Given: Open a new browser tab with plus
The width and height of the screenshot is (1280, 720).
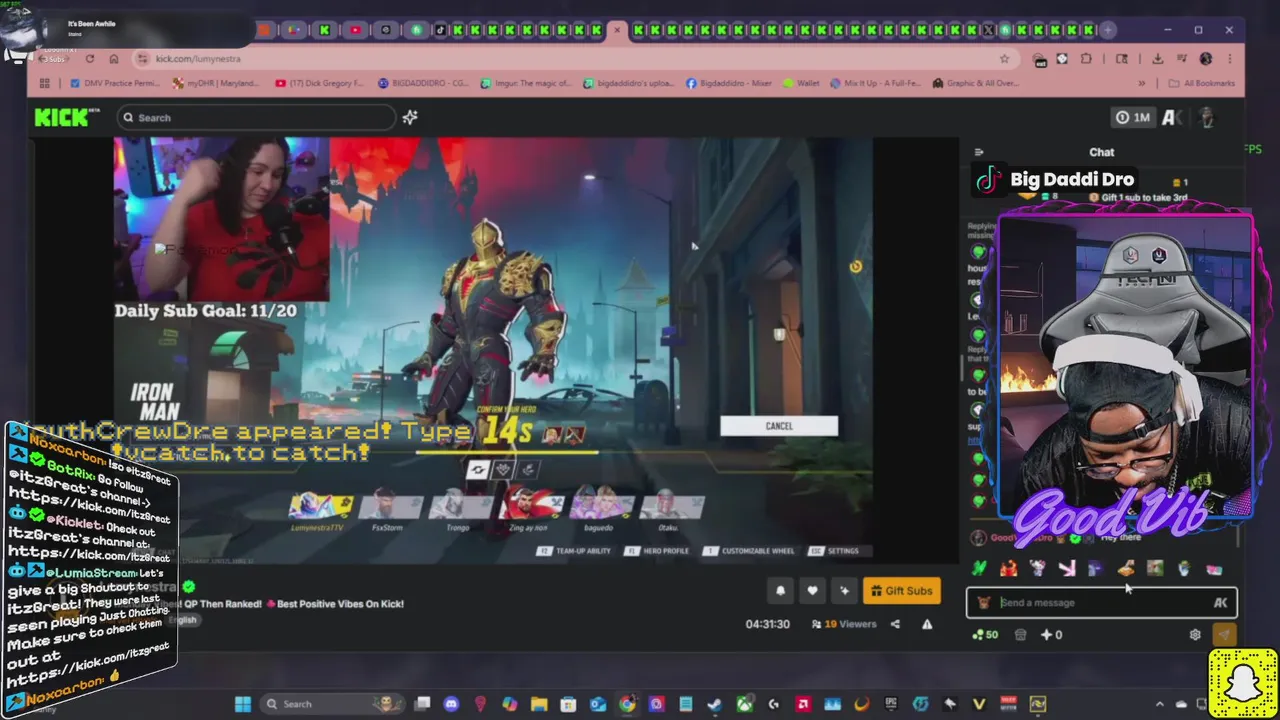Looking at the screenshot, I should pyautogui.click(x=1108, y=30).
